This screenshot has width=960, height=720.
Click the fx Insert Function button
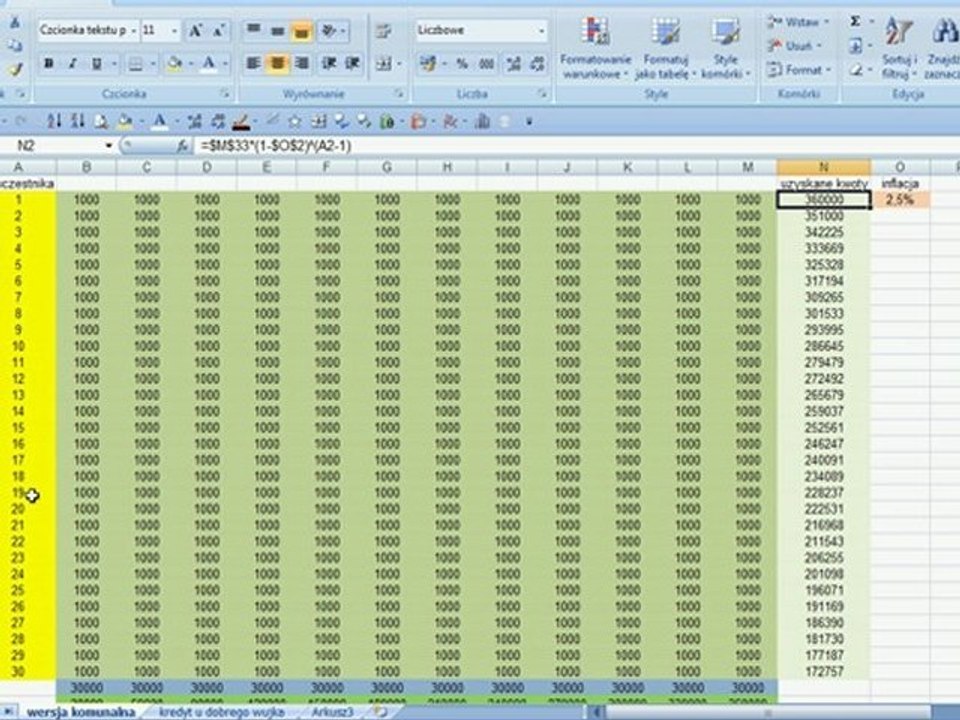click(182, 146)
